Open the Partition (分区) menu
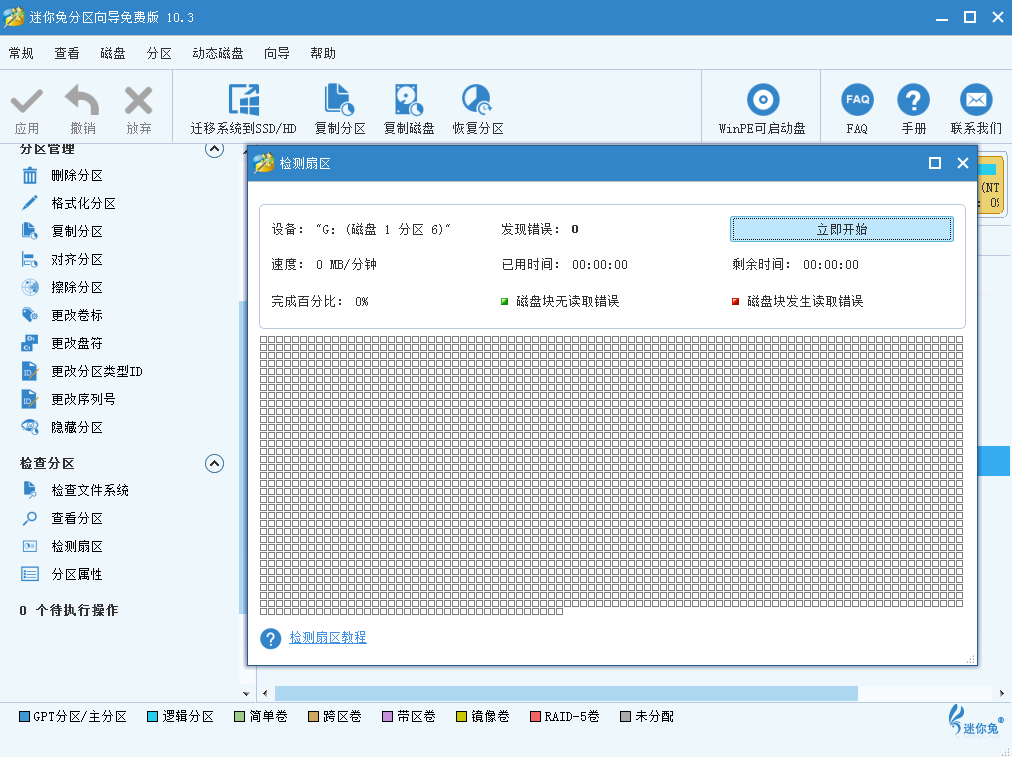The height and width of the screenshot is (757, 1012). (x=159, y=53)
